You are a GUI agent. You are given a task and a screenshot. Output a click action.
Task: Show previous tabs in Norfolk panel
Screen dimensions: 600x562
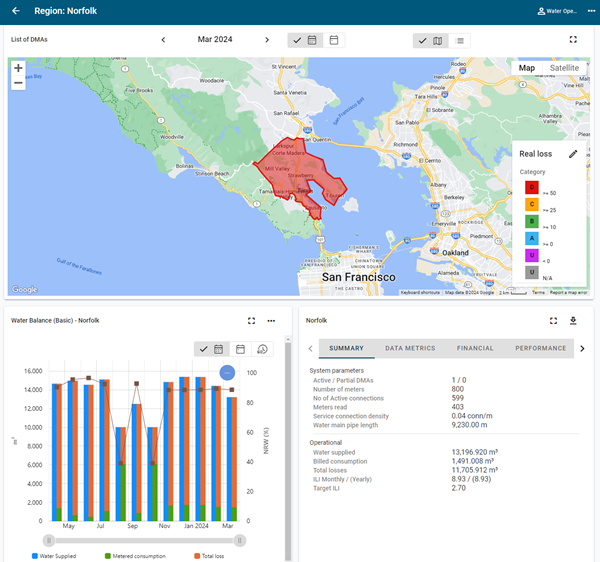[x=310, y=349]
